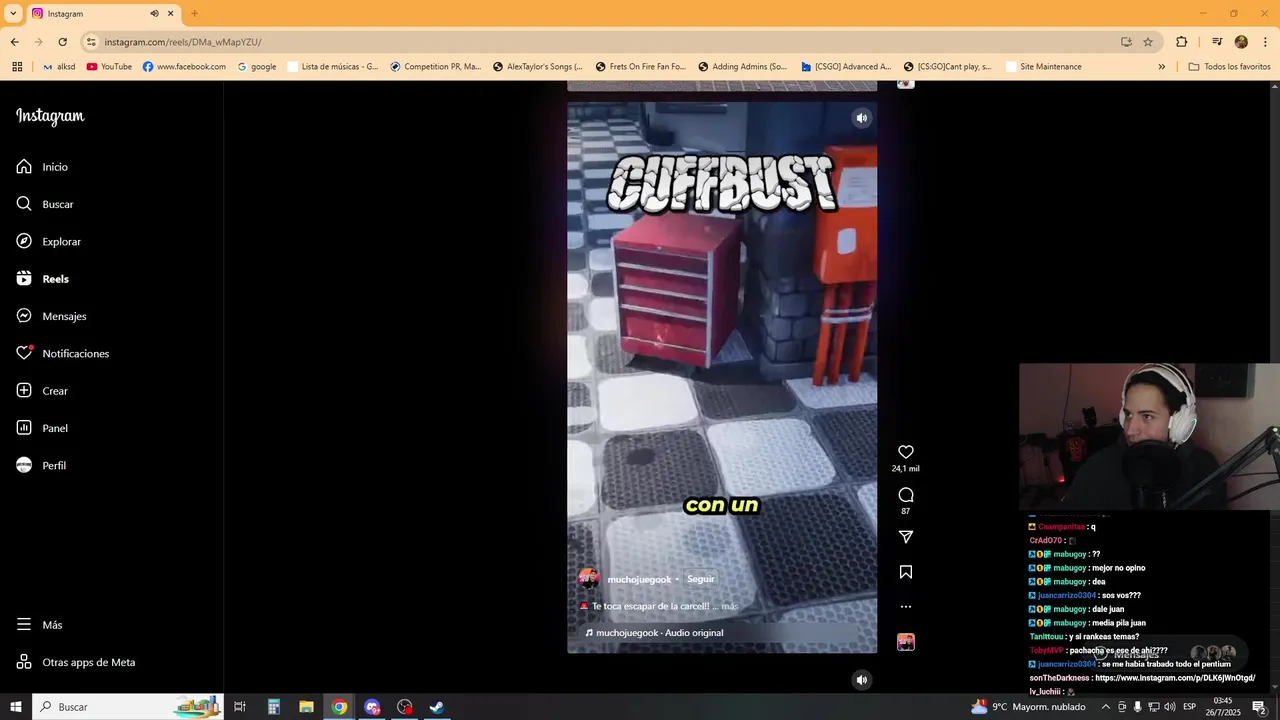
Task: Click the browser back arrow
Action: (14, 42)
